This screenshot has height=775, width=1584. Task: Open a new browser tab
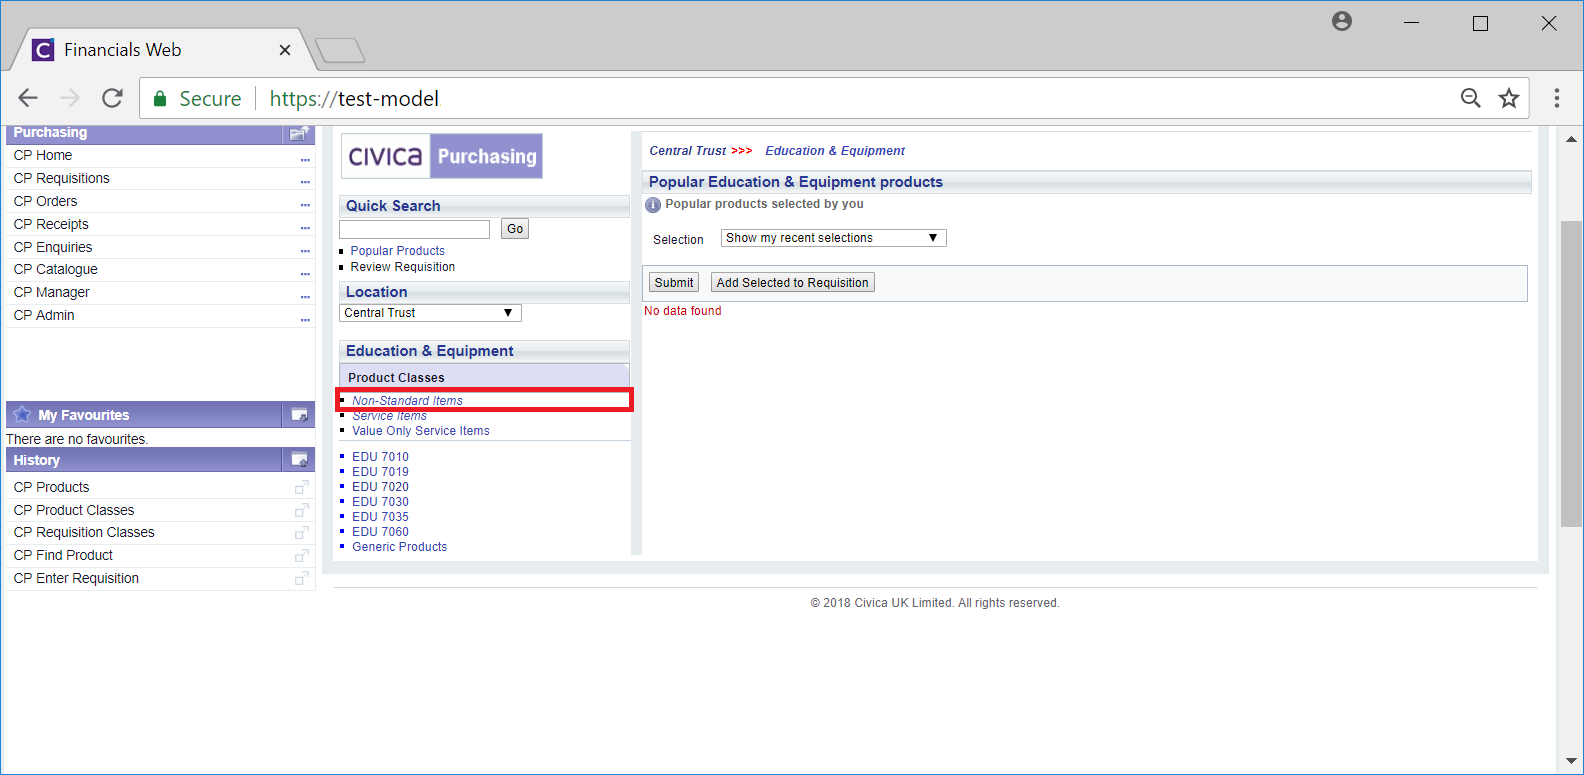click(340, 50)
